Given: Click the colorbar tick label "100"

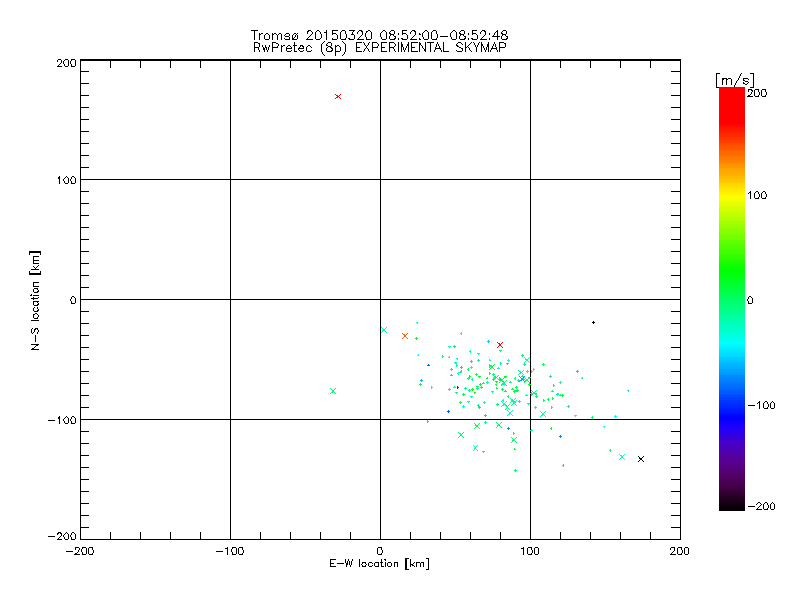Looking at the screenshot, I should (757, 195).
